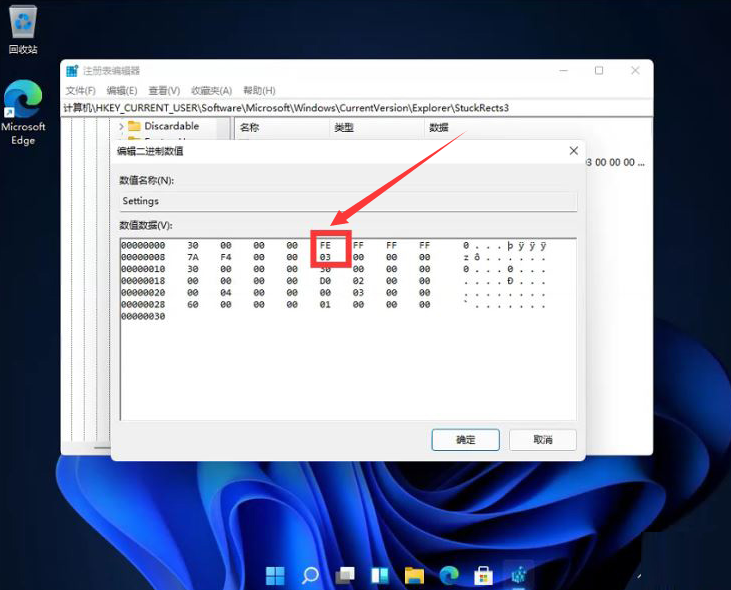Image resolution: width=731 pixels, height=590 pixels.
Task: Open Task View icon in taskbar
Action: click(x=345, y=576)
